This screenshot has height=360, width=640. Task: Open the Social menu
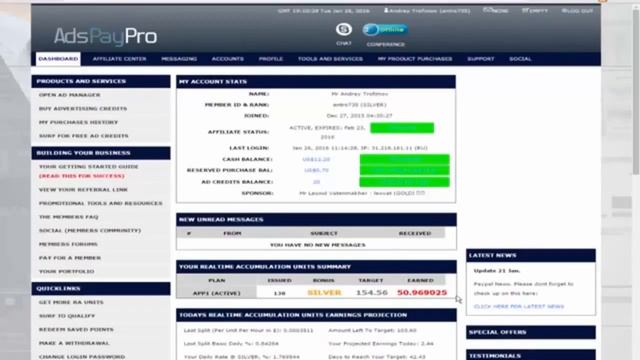pyautogui.click(x=520, y=59)
